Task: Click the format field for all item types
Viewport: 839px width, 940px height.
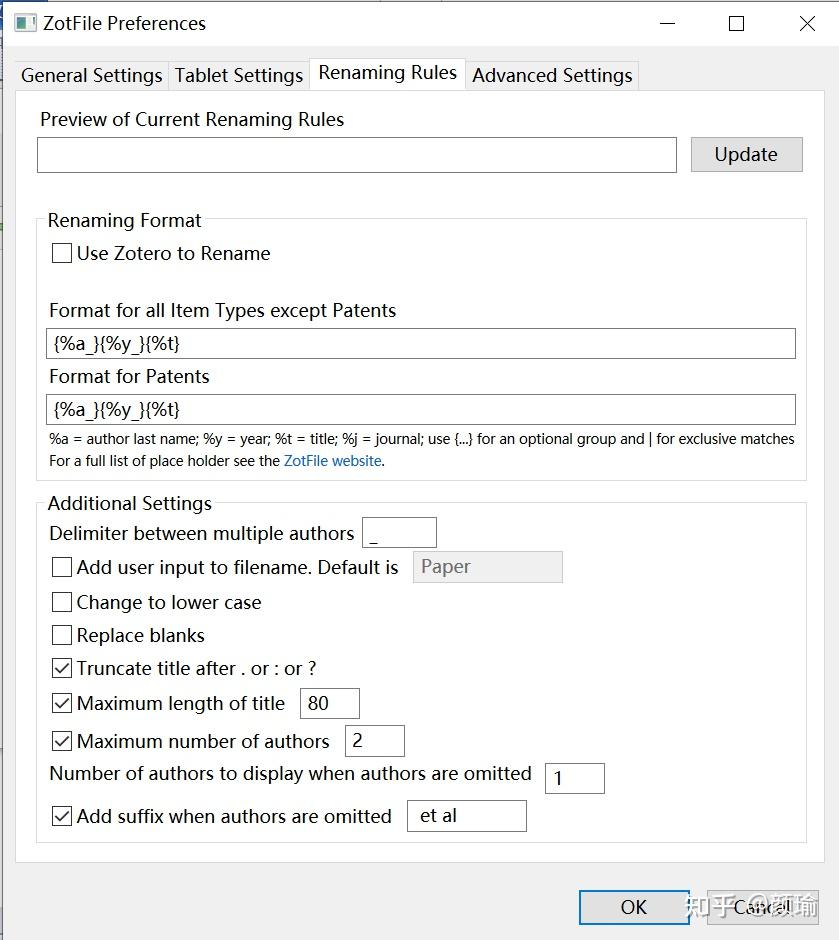Action: pos(420,343)
